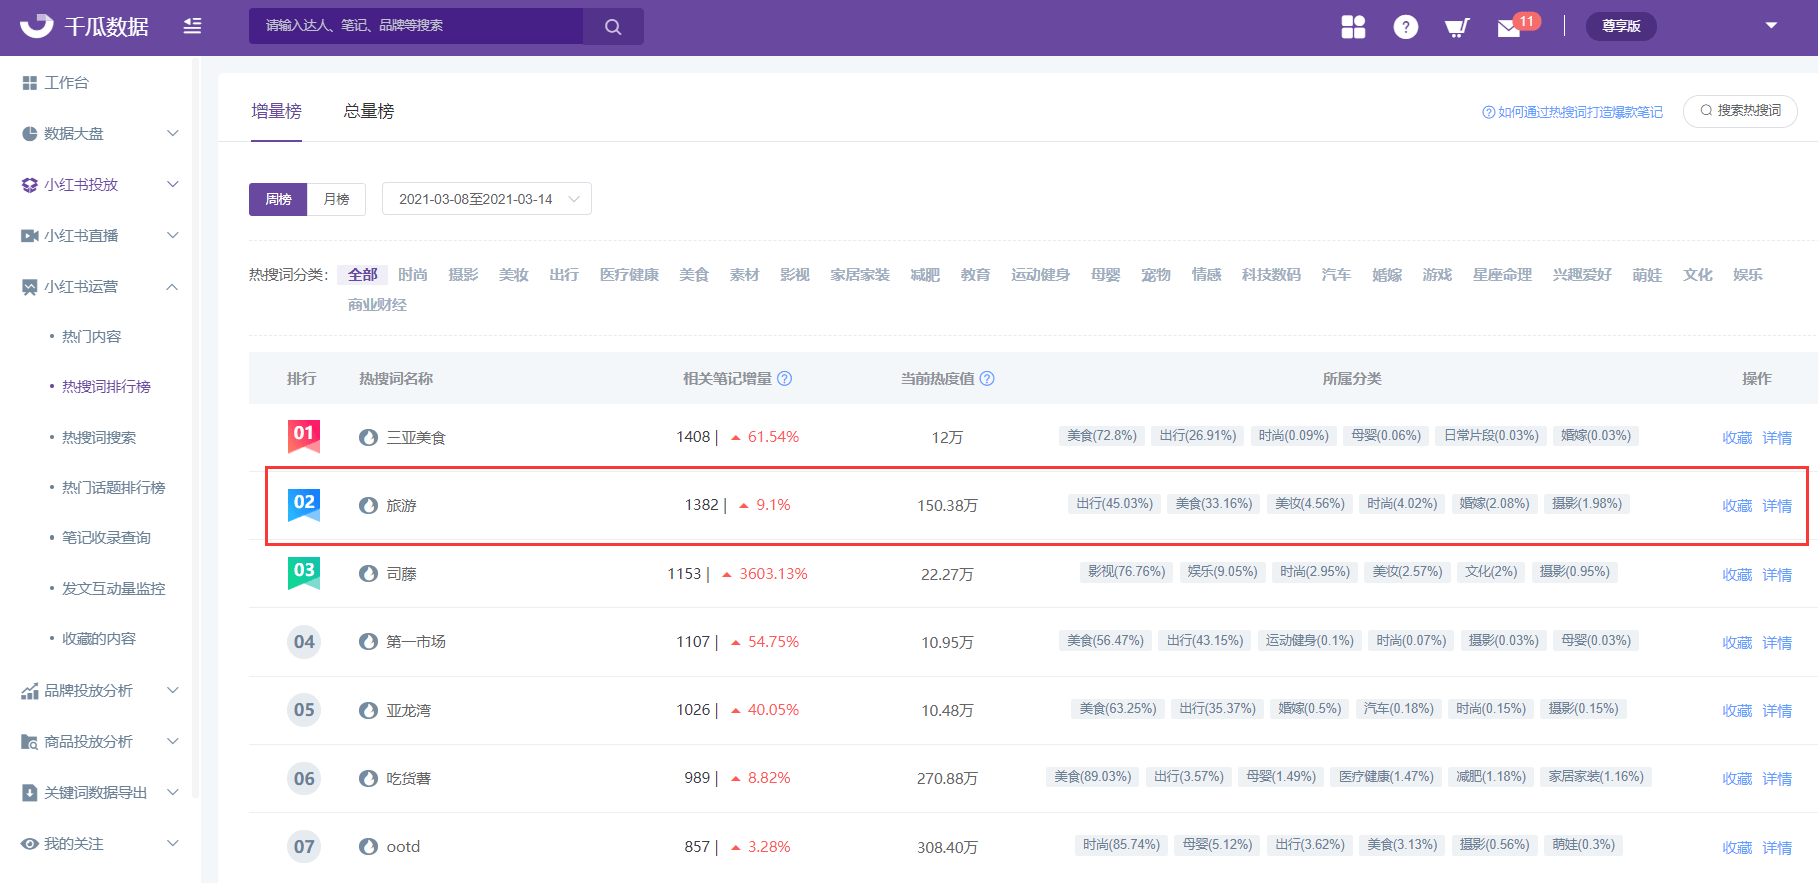The height and width of the screenshot is (883, 1818).
Task: Open the mail messages icon
Action: [x=1508, y=28]
